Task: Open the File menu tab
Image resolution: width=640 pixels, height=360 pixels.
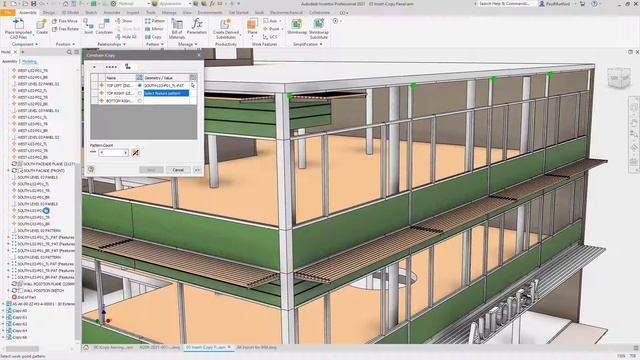Action: pyautogui.click(x=7, y=13)
